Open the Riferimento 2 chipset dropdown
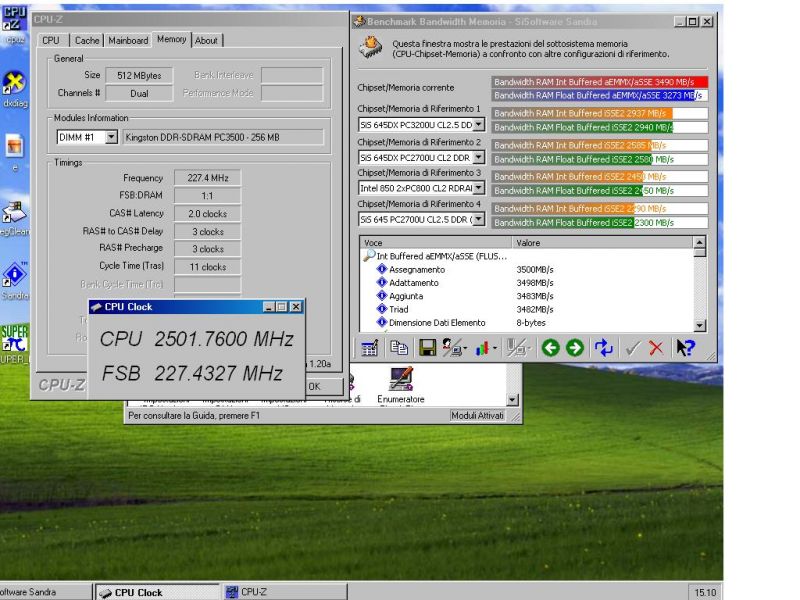 pos(479,158)
